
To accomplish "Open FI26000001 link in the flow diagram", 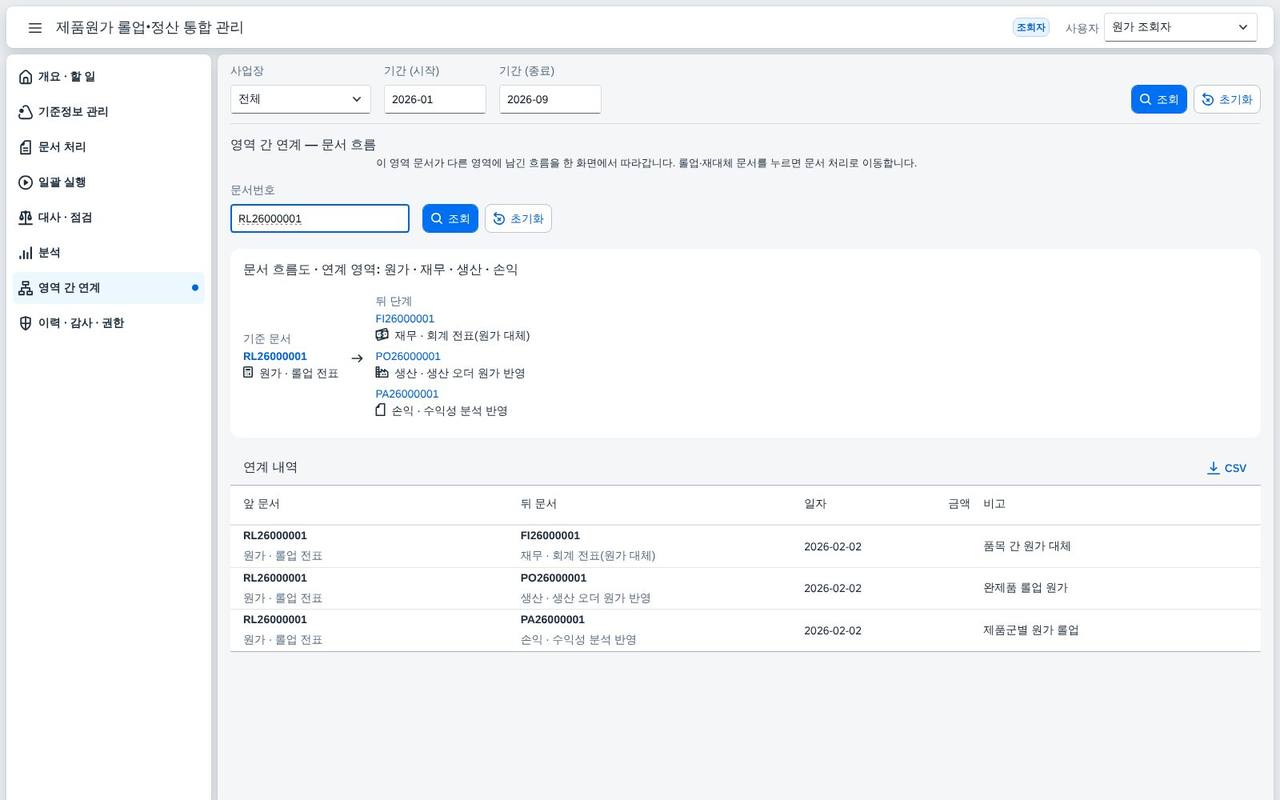I will click(x=405, y=319).
